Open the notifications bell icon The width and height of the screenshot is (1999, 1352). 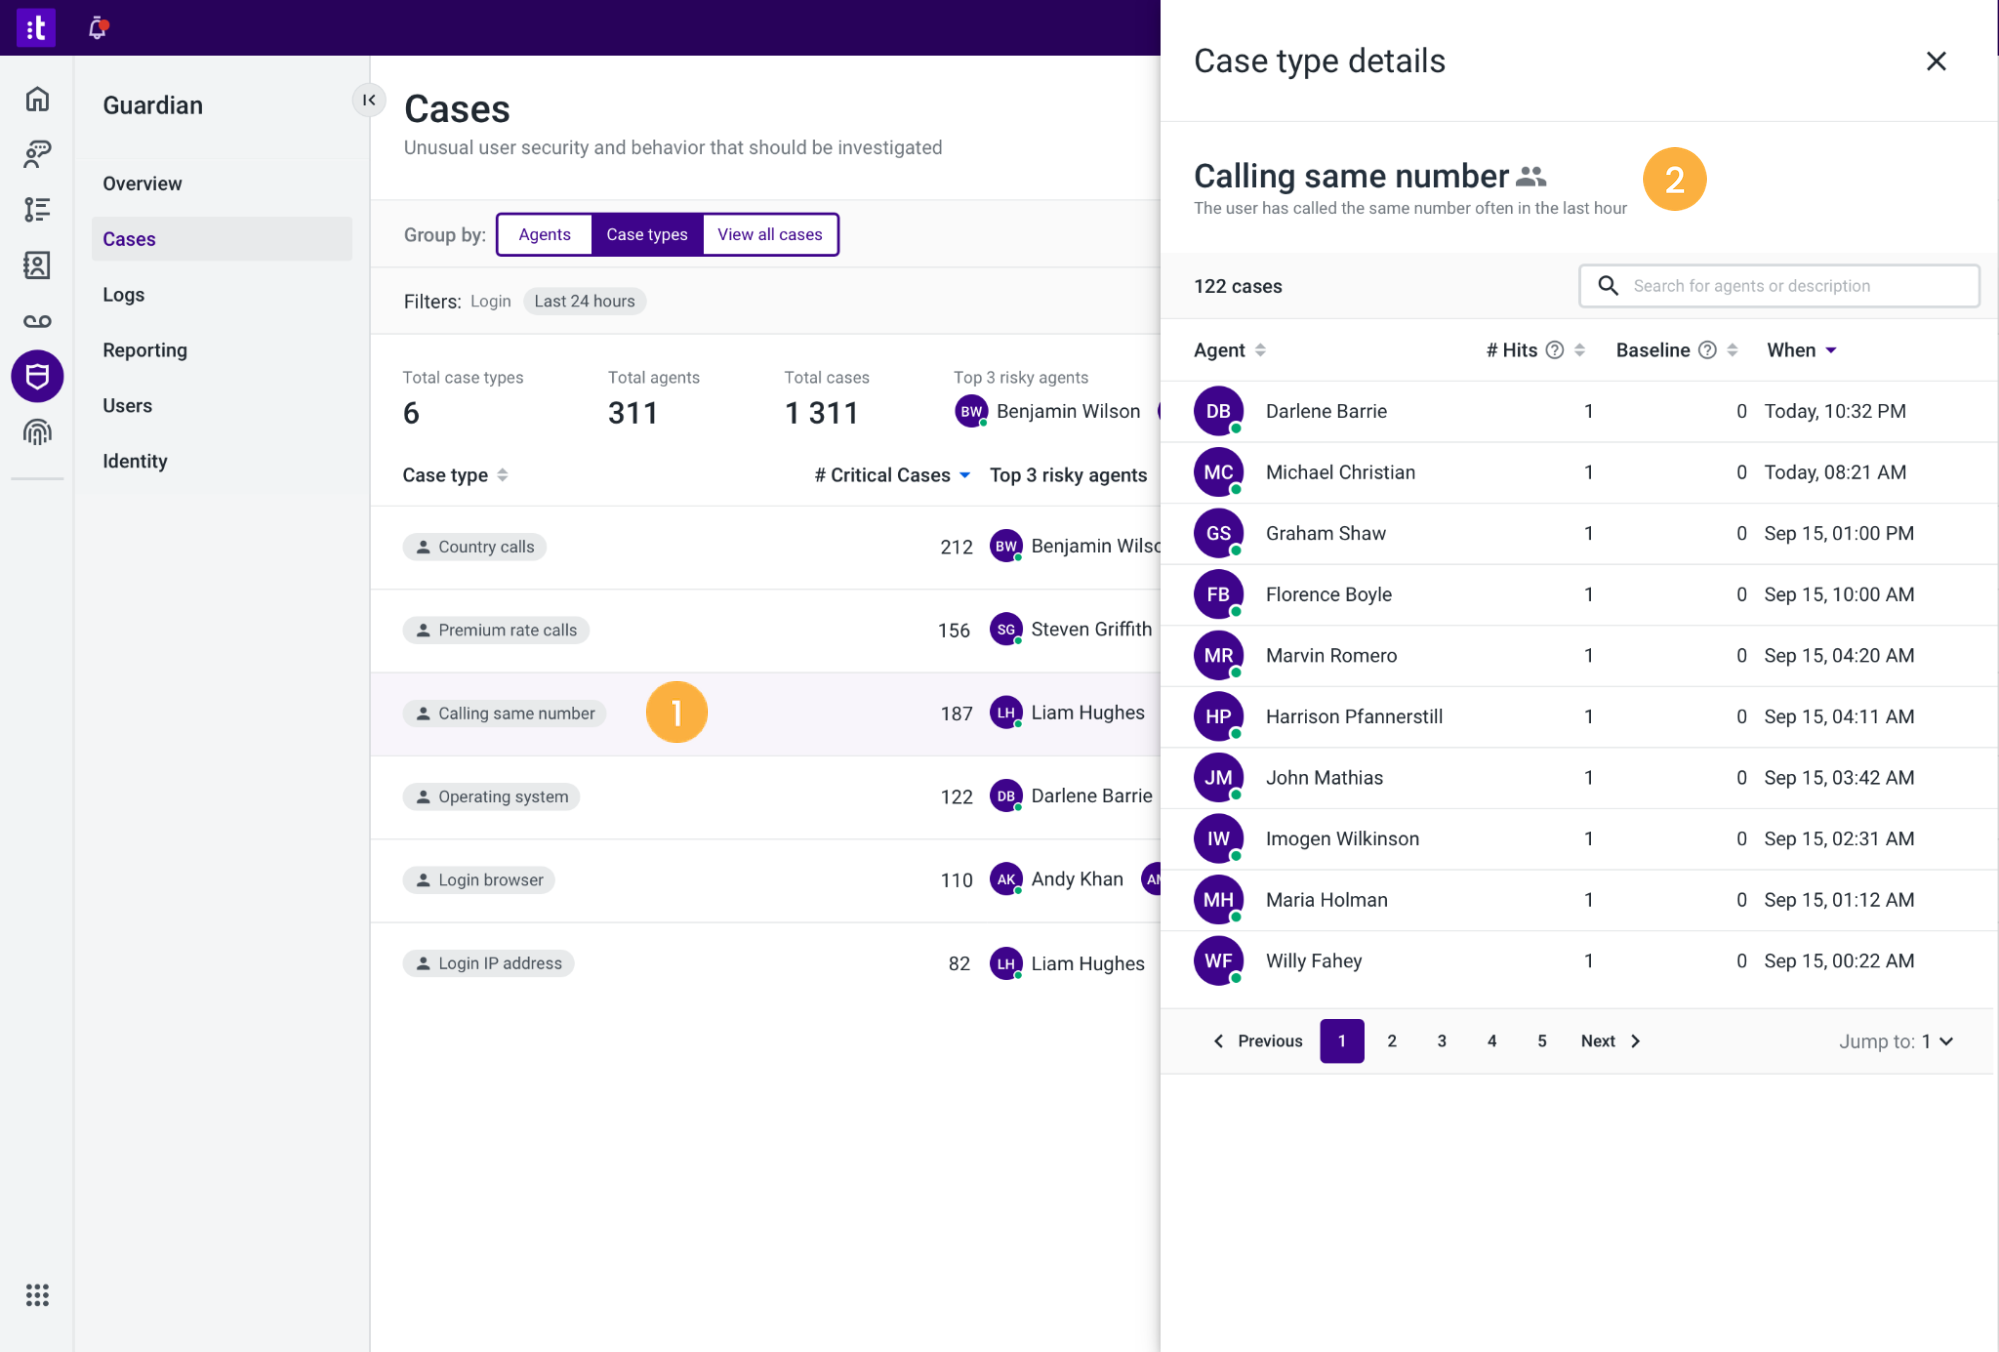coord(97,27)
